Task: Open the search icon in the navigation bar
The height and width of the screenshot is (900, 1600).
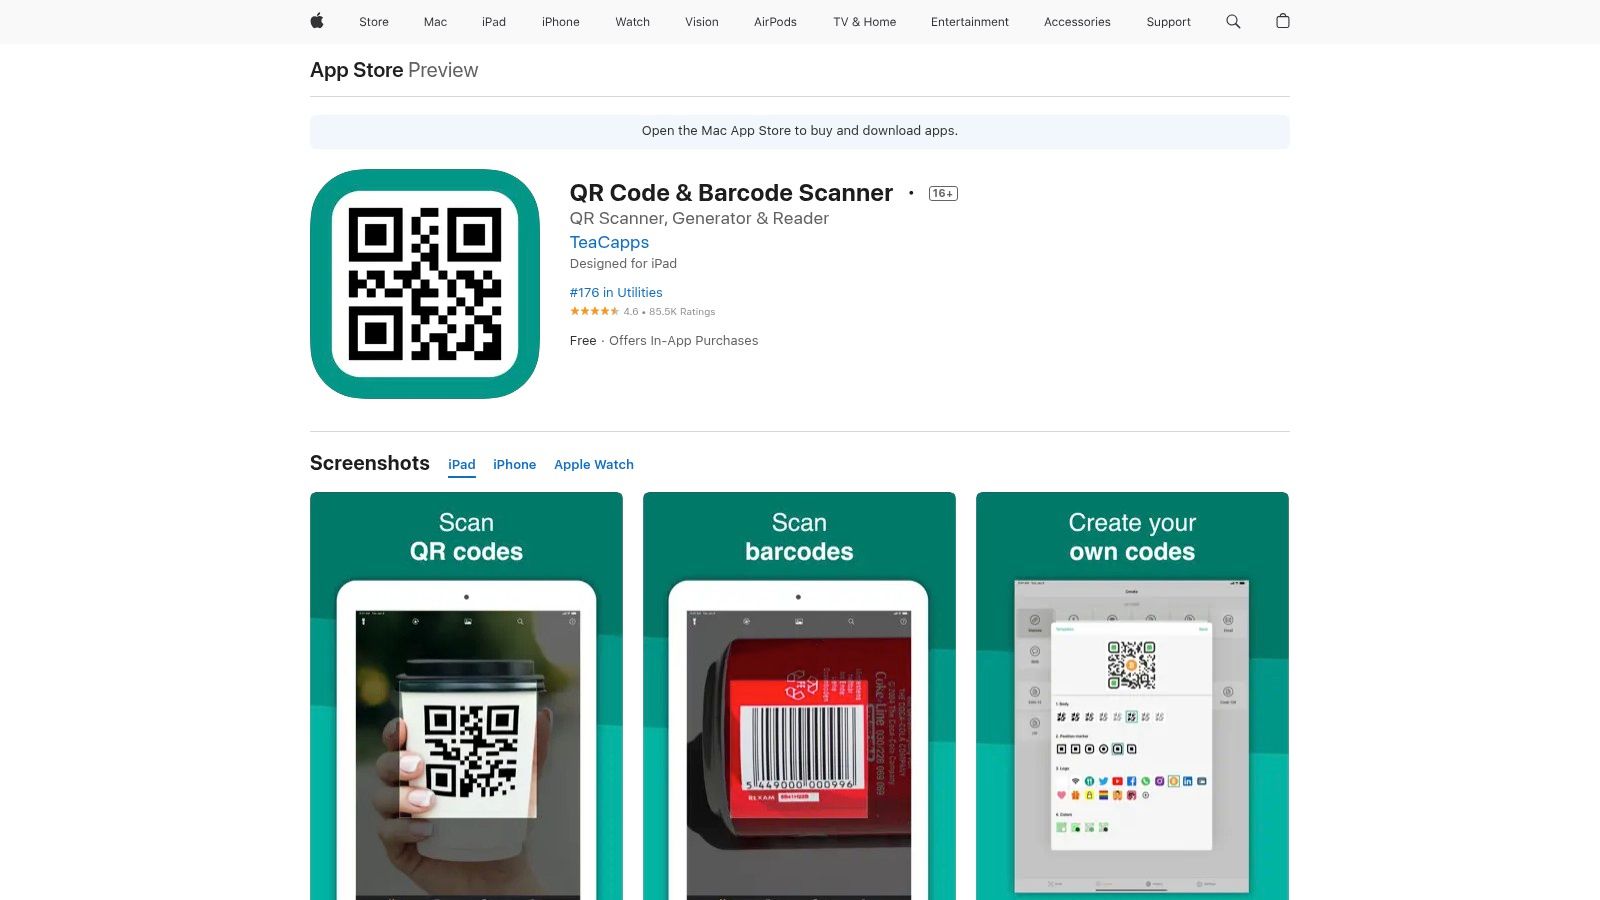Action: coord(1232,21)
